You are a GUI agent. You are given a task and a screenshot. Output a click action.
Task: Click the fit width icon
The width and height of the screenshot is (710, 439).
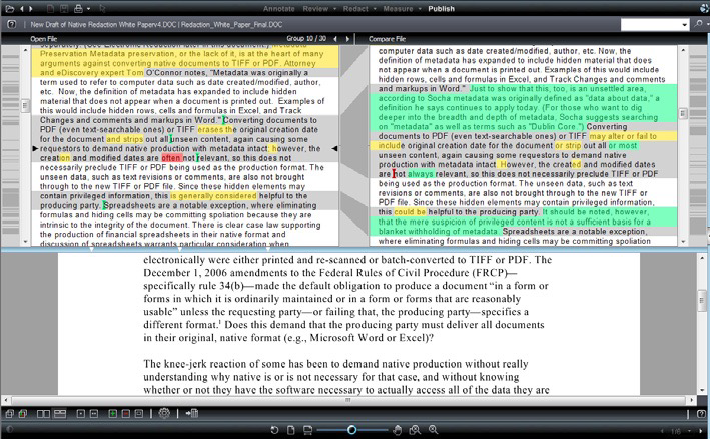pos(307,430)
